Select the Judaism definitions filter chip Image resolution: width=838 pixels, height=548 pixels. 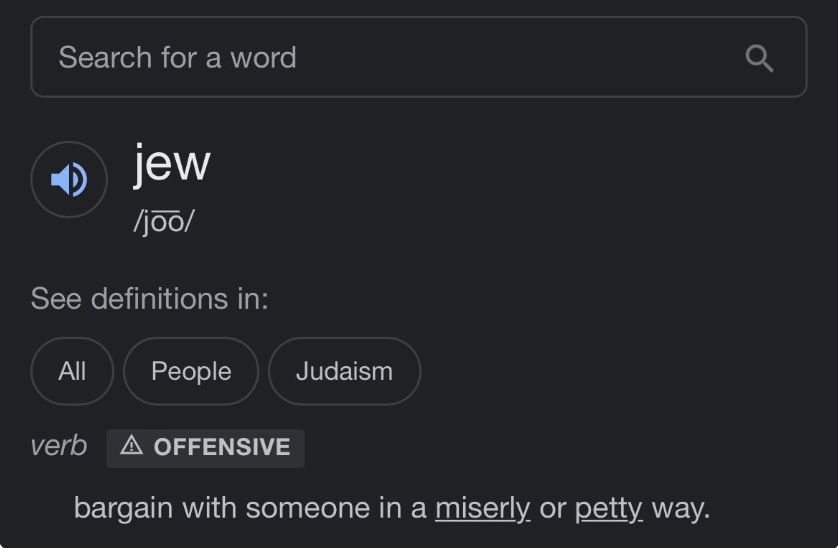click(x=344, y=371)
